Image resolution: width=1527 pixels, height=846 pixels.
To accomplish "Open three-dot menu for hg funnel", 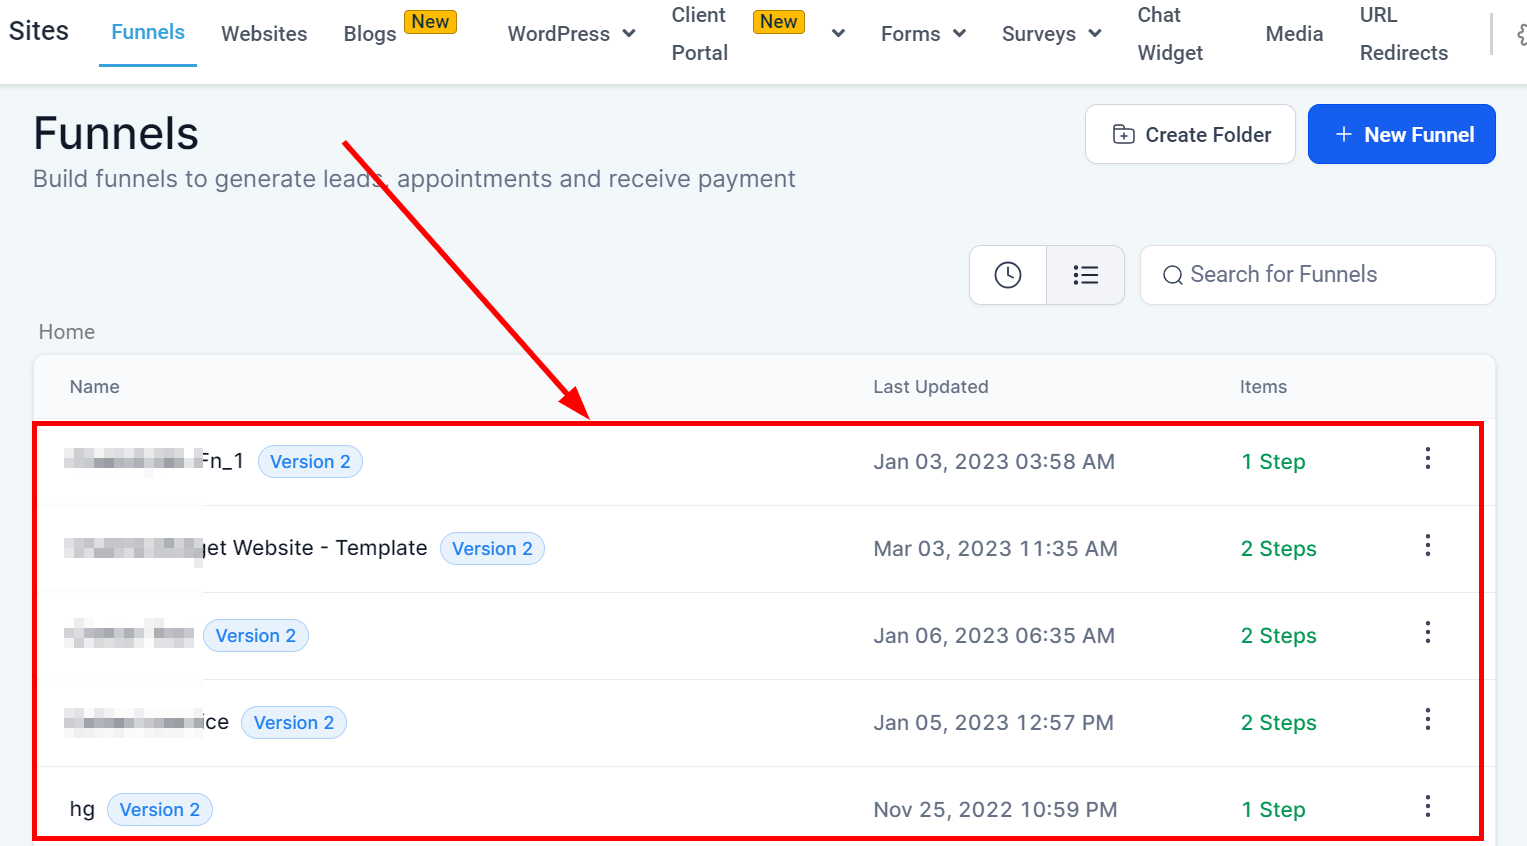I will tap(1427, 807).
